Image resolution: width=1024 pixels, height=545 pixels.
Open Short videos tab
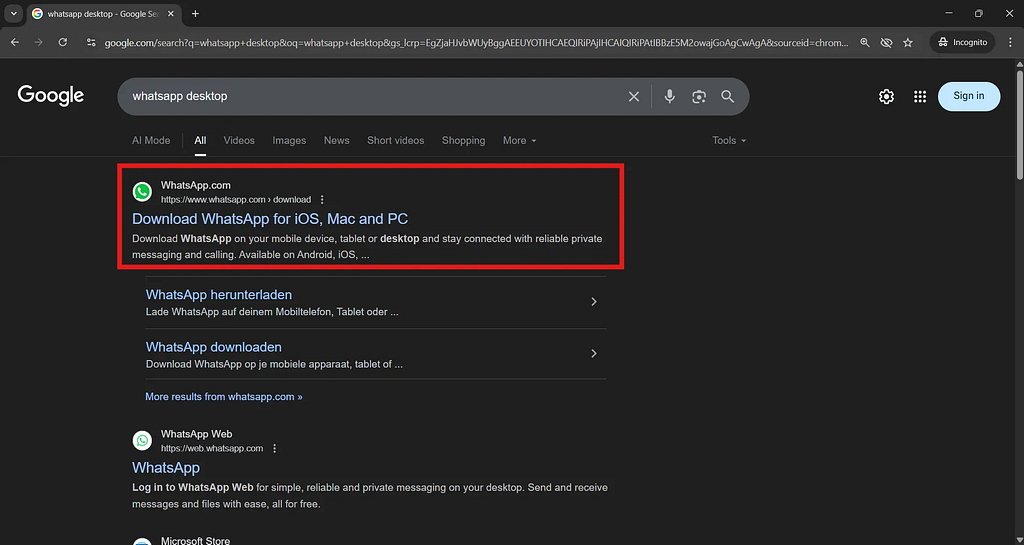click(395, 140)
